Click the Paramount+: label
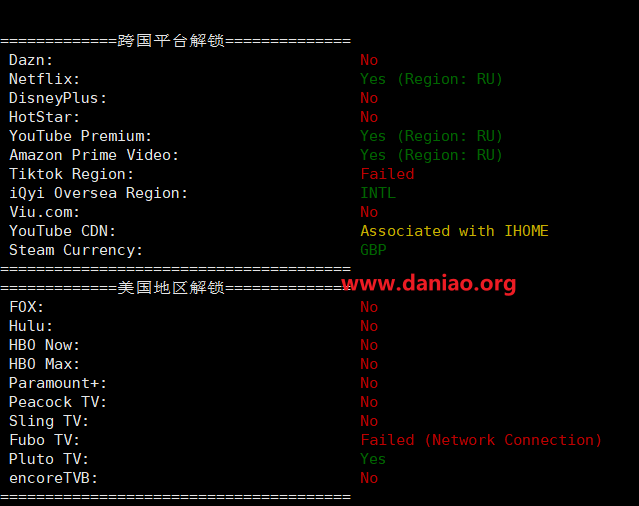 point(58,383)
